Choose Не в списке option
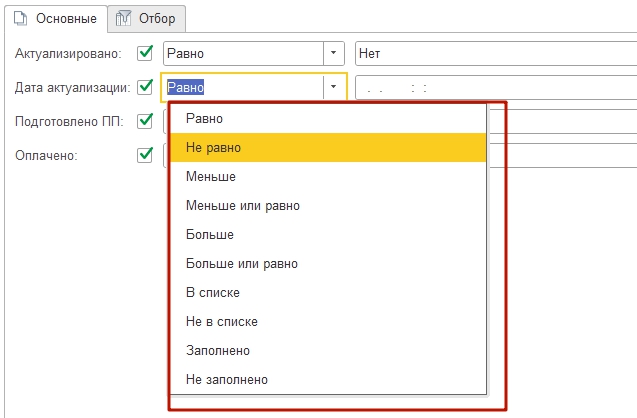637x418 pixels. 221,322
